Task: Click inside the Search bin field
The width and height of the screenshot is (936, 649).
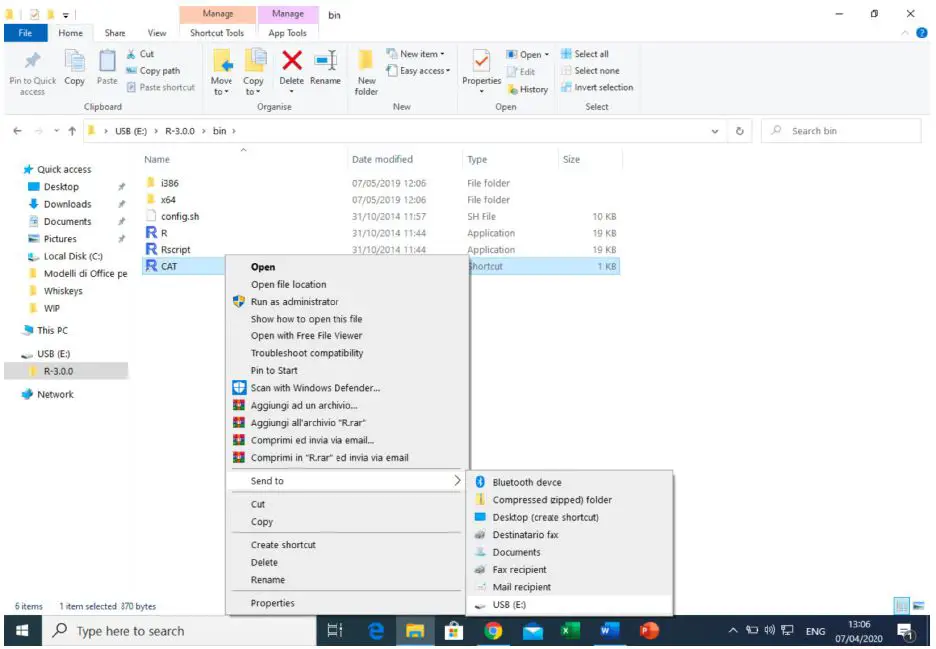Action: (840, 130)
